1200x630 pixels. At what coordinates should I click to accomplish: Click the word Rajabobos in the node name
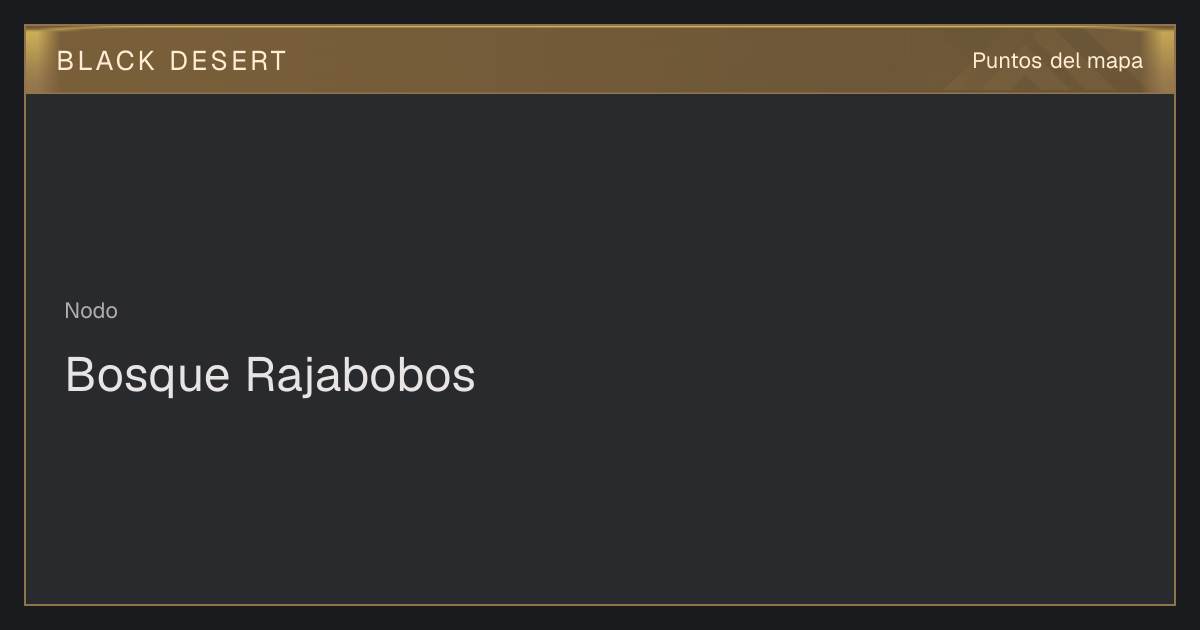[x=360, y=375]
